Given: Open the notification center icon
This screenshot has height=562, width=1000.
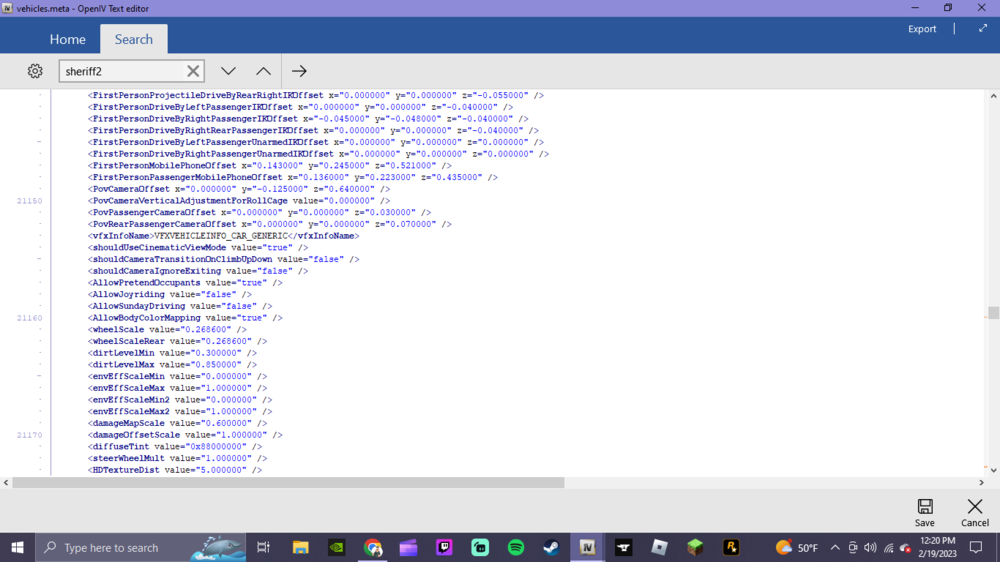Looking at the screenshot, I should coord(976,547).
